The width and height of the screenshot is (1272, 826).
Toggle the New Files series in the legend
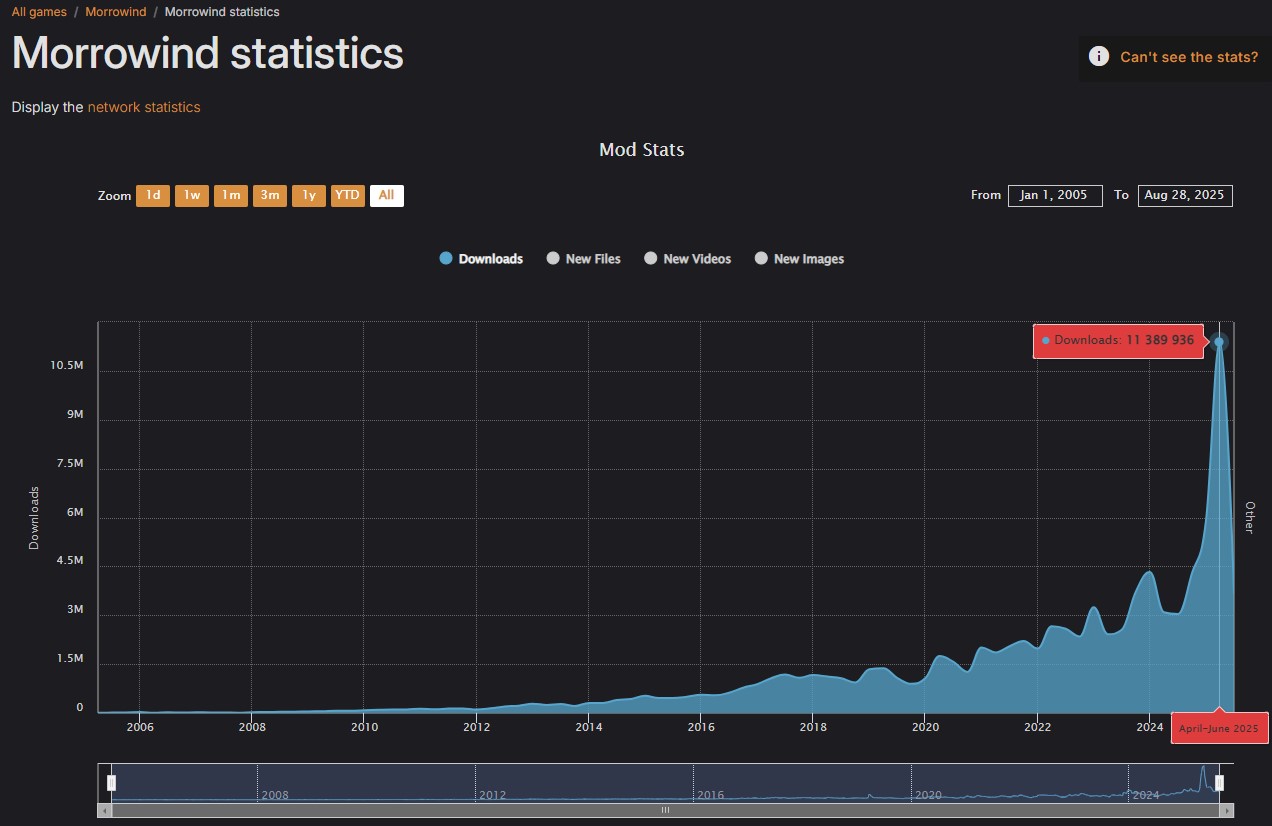583,259
